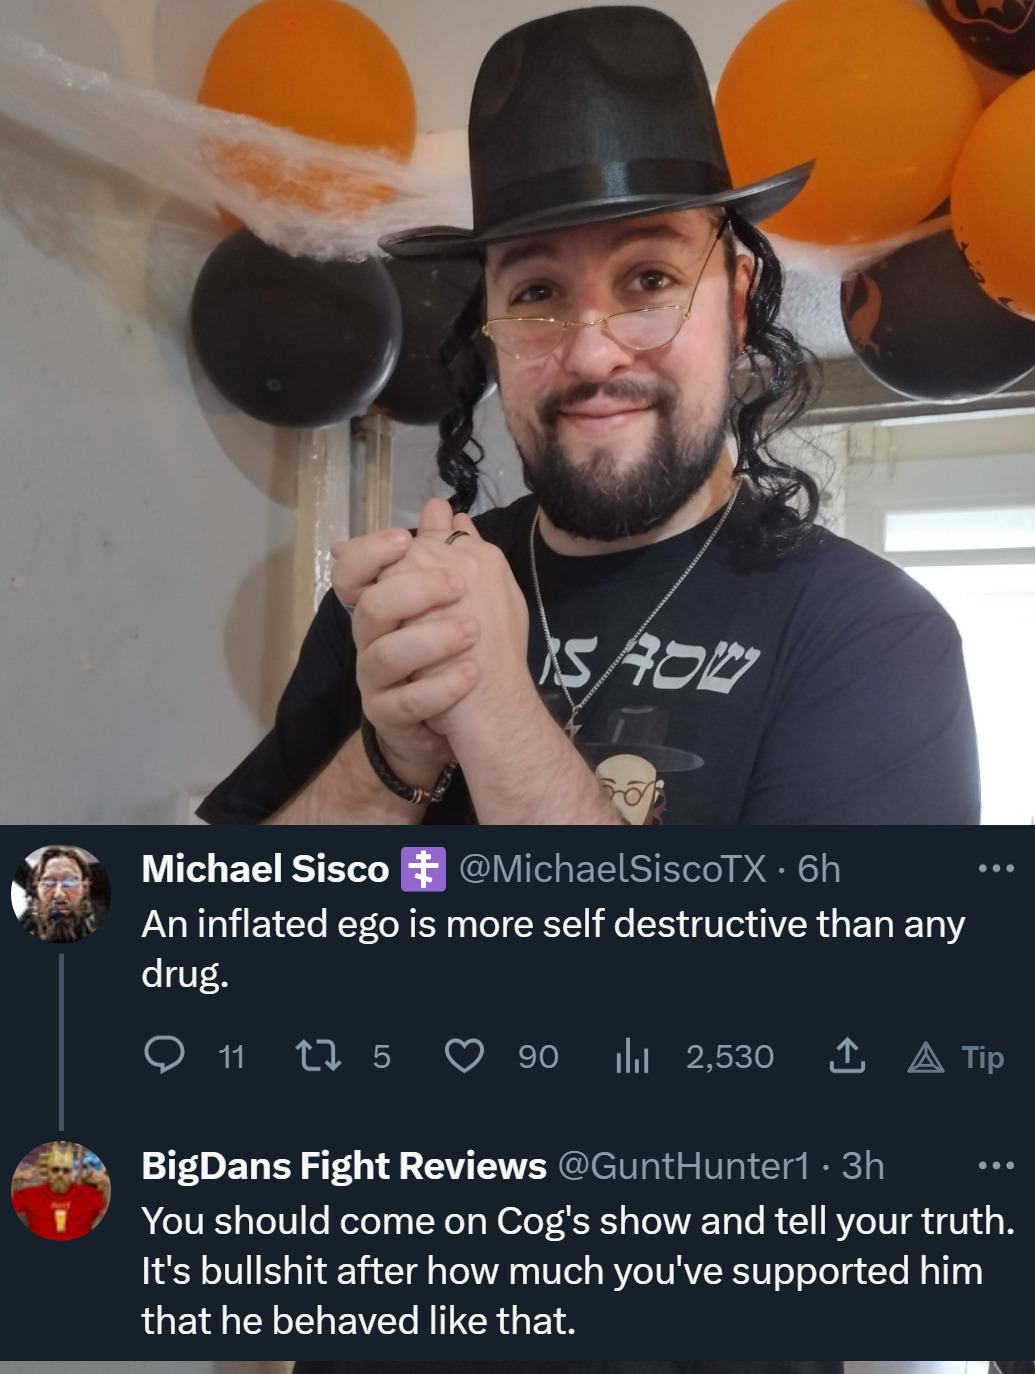Click the Tip button label
1035x1374 pixels.
tap(982, 1057)
